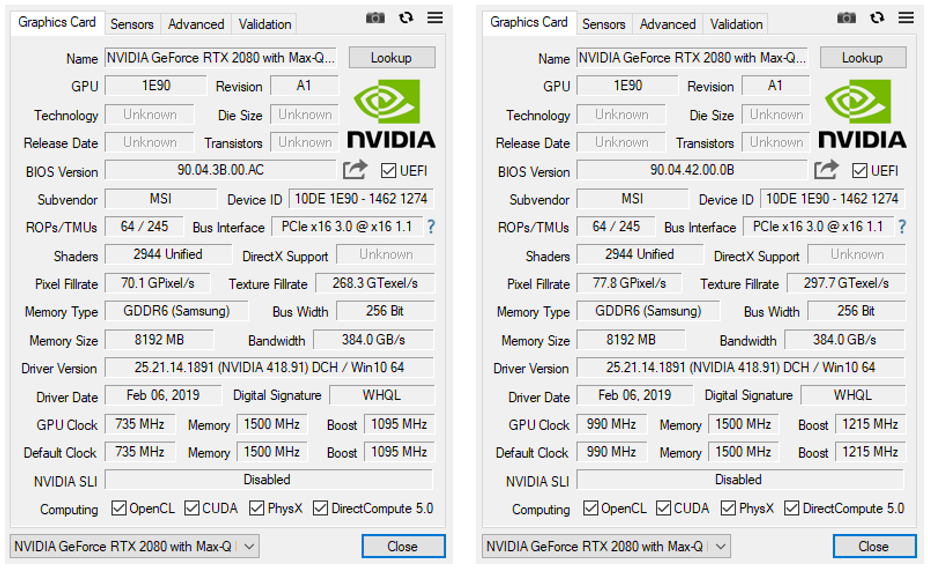Click WHQL digital signature in right window

point(853,395)
